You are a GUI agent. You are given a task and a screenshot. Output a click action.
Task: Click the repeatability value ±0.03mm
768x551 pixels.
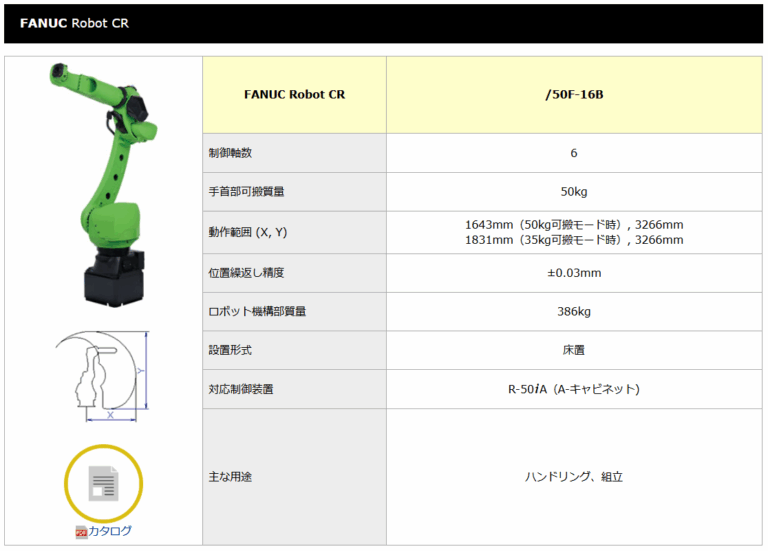(x=574, y=273)
